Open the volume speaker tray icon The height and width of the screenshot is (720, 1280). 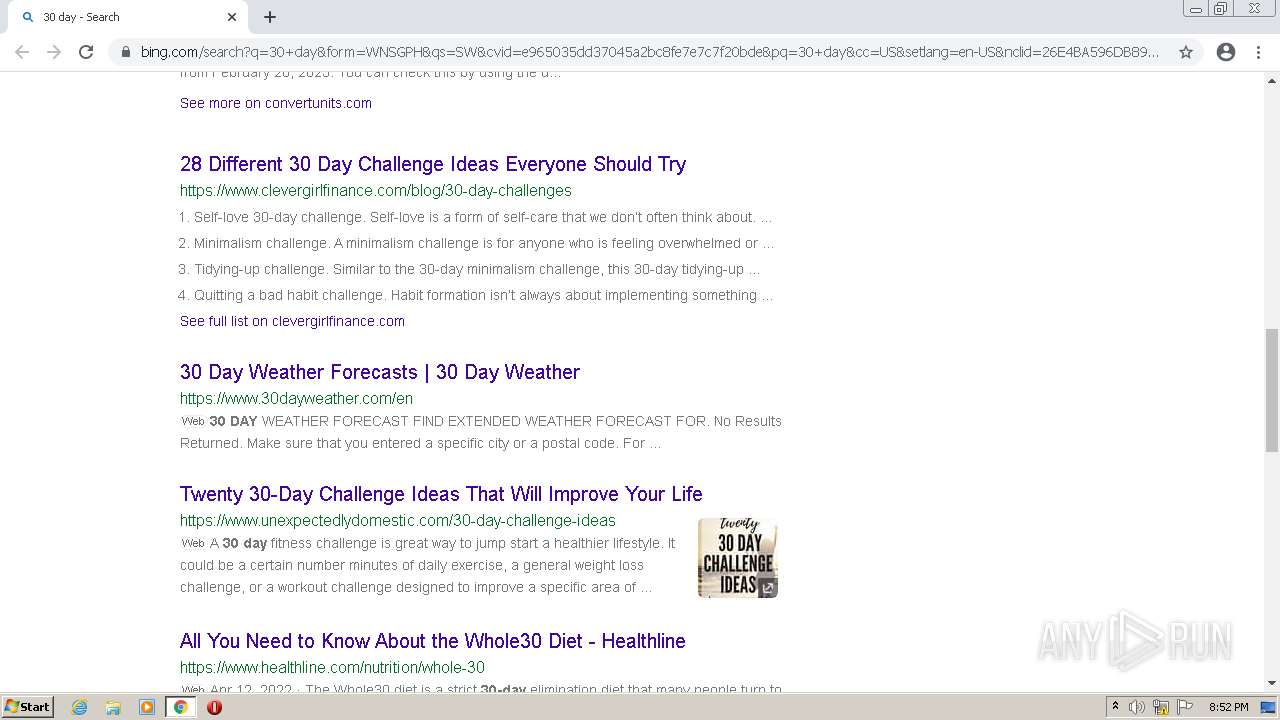coord(1136,707)
